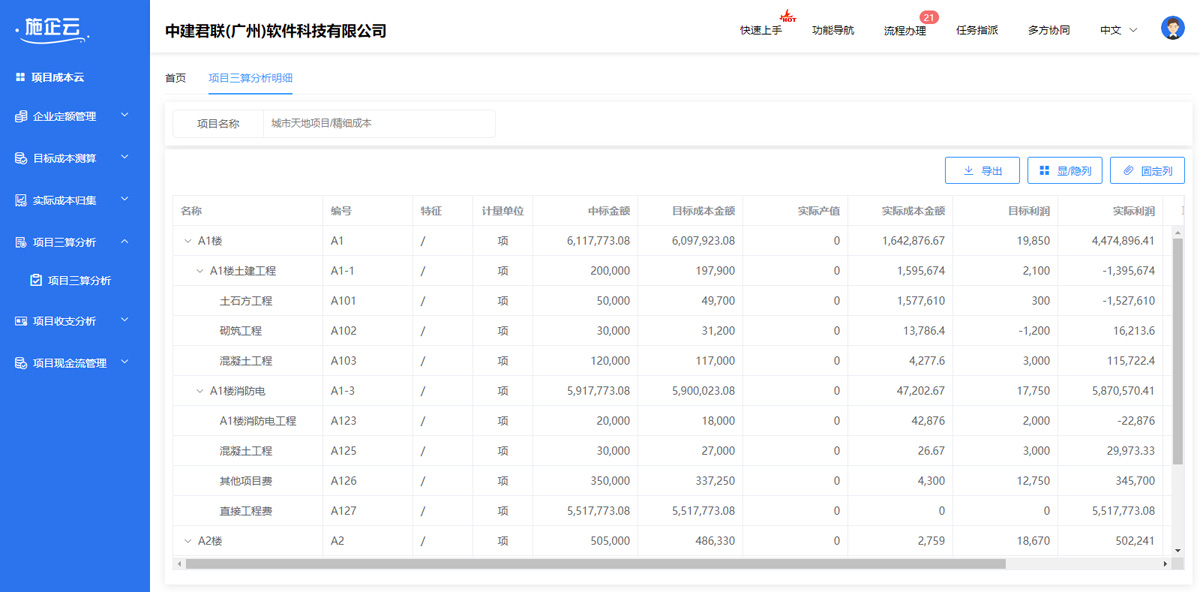
Task: Click the 实际成本归集 sidebar icon
Action: coord(21,201)
